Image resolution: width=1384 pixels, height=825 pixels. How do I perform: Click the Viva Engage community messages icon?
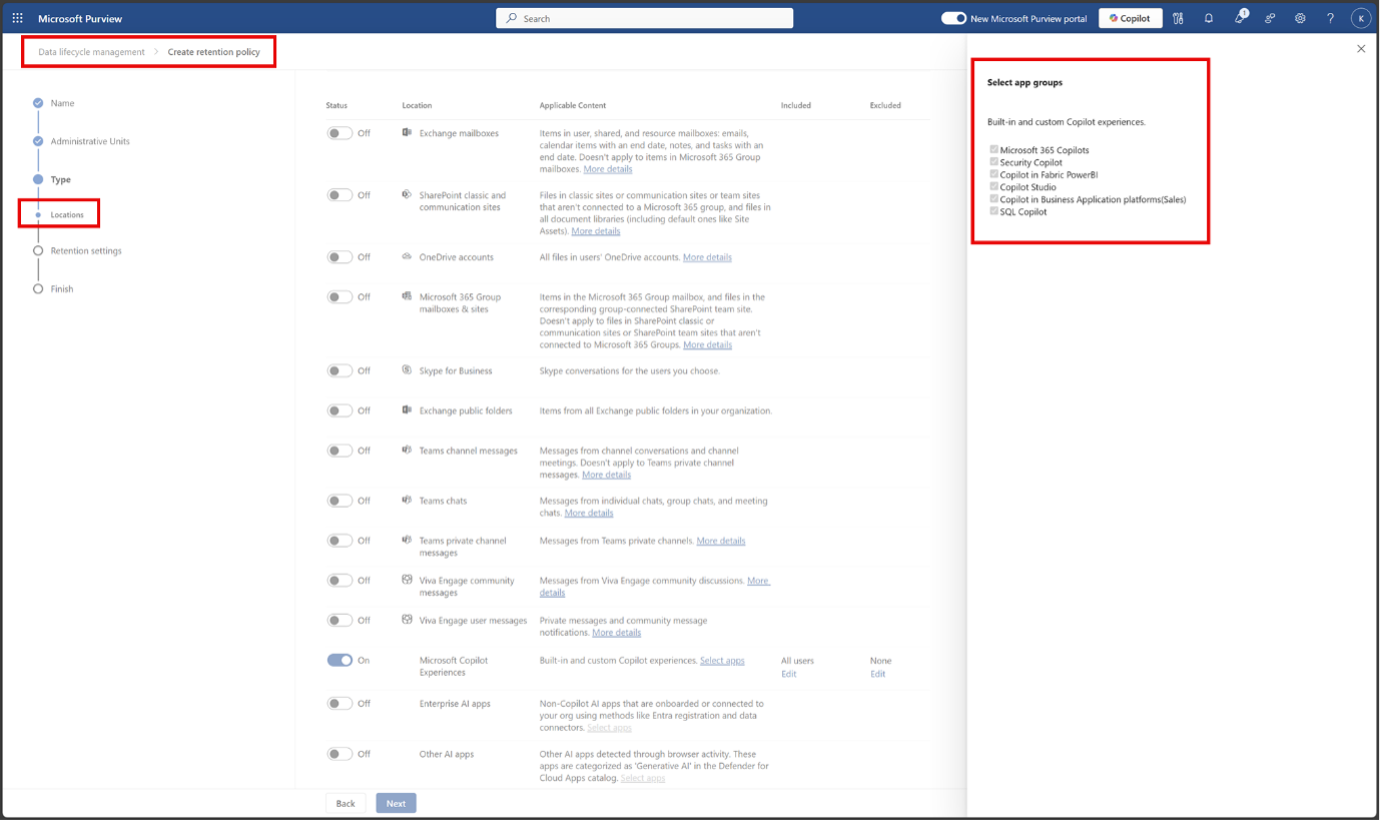[x=407, y=580]
